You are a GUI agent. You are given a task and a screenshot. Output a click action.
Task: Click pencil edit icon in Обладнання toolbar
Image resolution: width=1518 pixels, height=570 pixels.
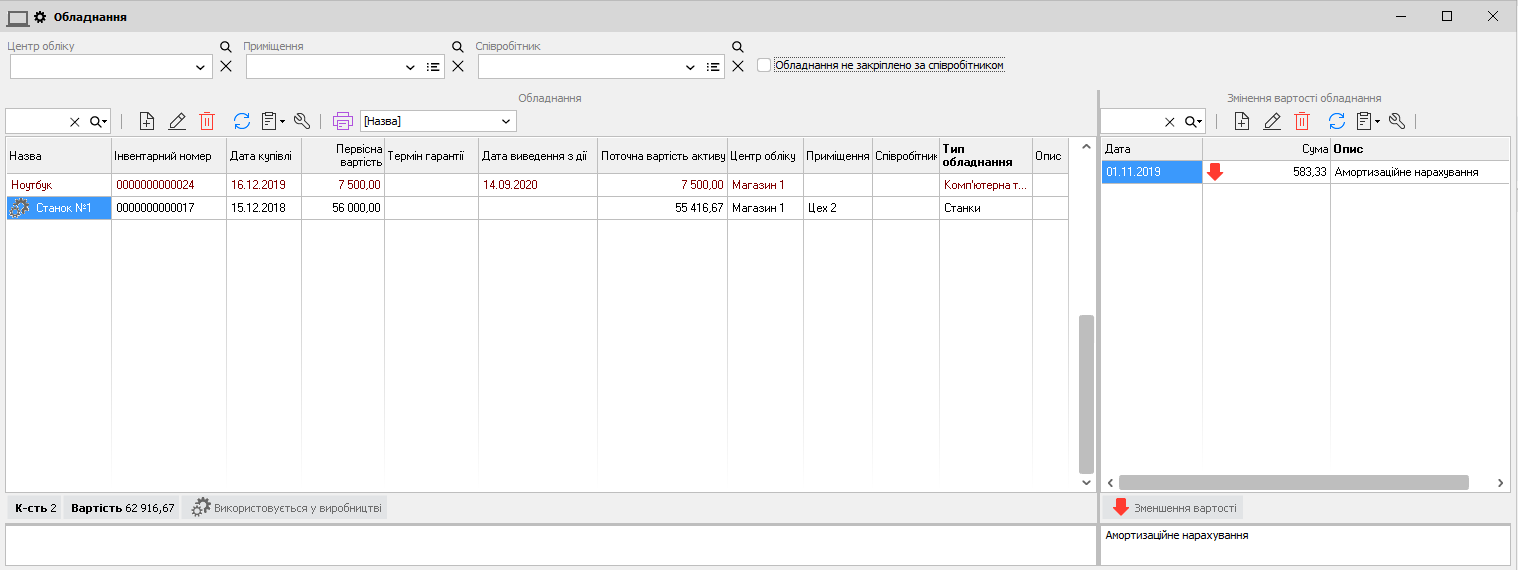click(x=177, y=121)
